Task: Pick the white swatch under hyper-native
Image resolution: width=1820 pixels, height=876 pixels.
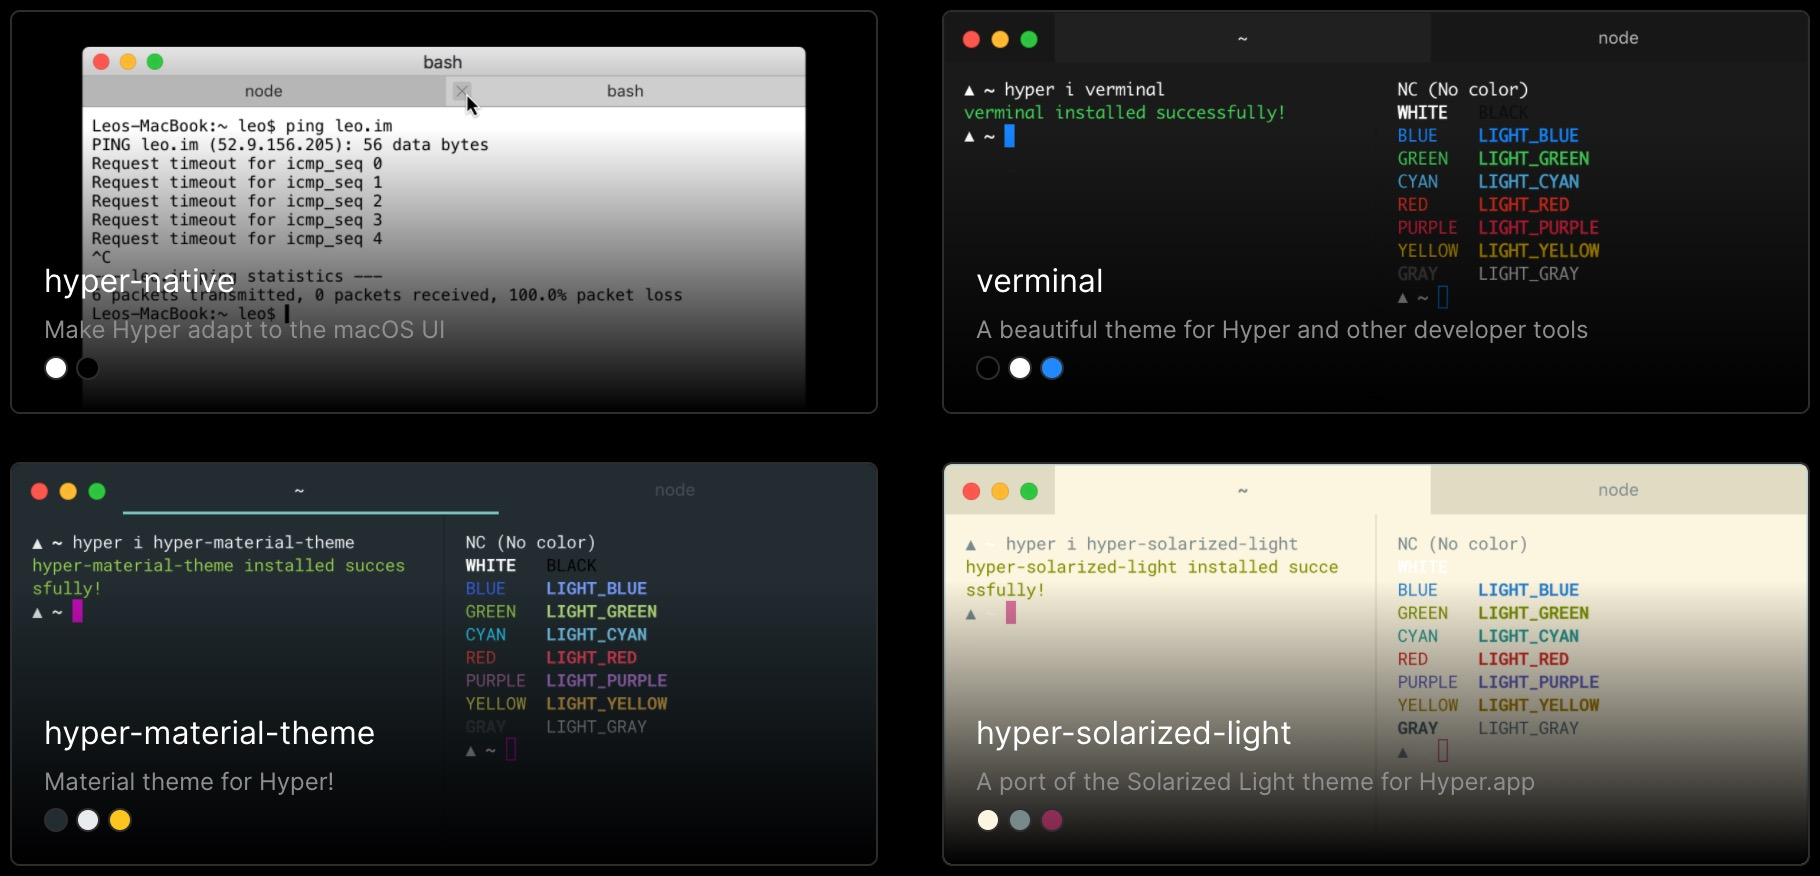Action: pos(56,368)
